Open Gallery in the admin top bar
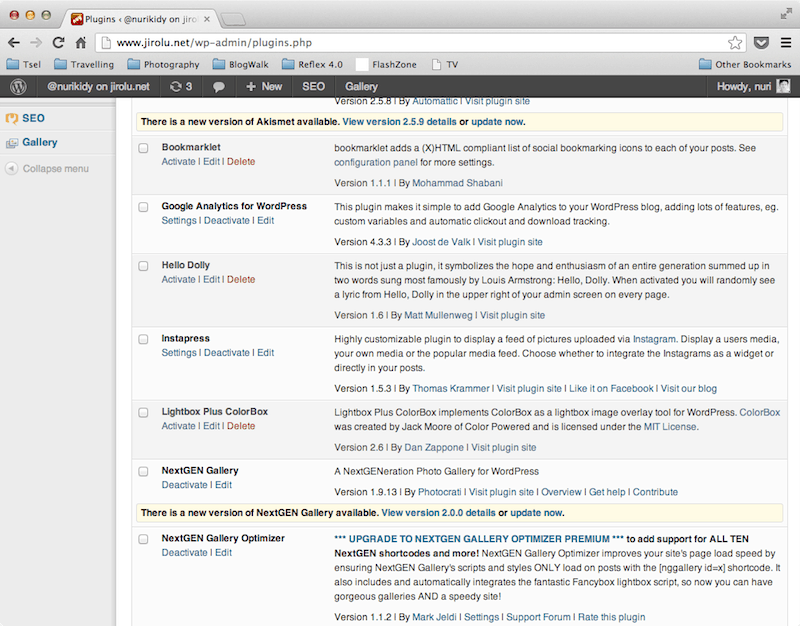This screenshot has width=800, height=626. coord(361,87)
